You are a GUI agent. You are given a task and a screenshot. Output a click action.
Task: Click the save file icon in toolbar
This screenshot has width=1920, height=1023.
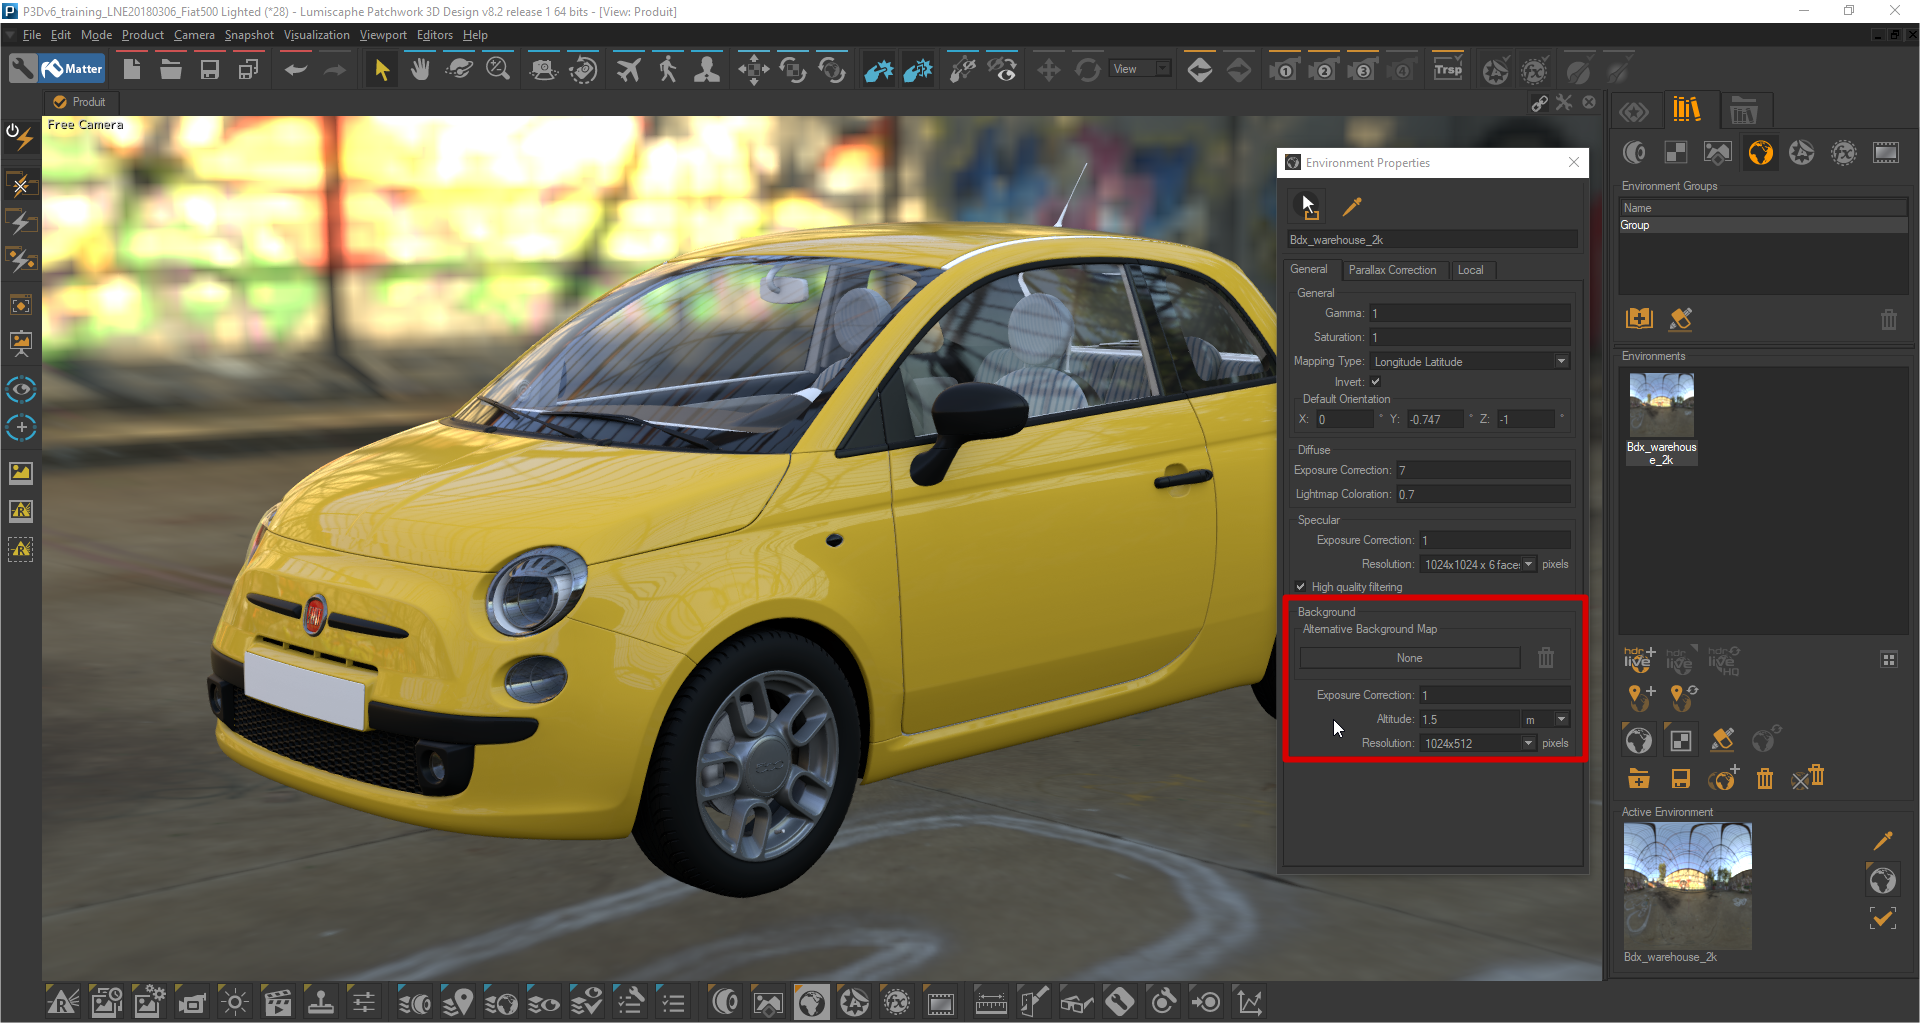(x=209, y=69)
